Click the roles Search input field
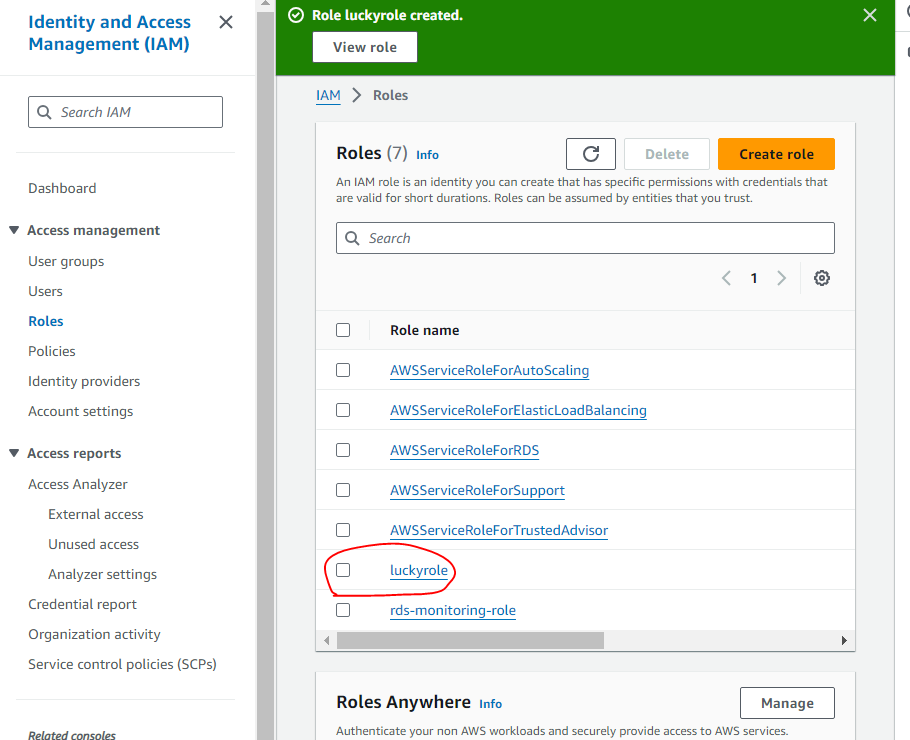This screenshot has width=910, height=740. [x=585, y=238]
